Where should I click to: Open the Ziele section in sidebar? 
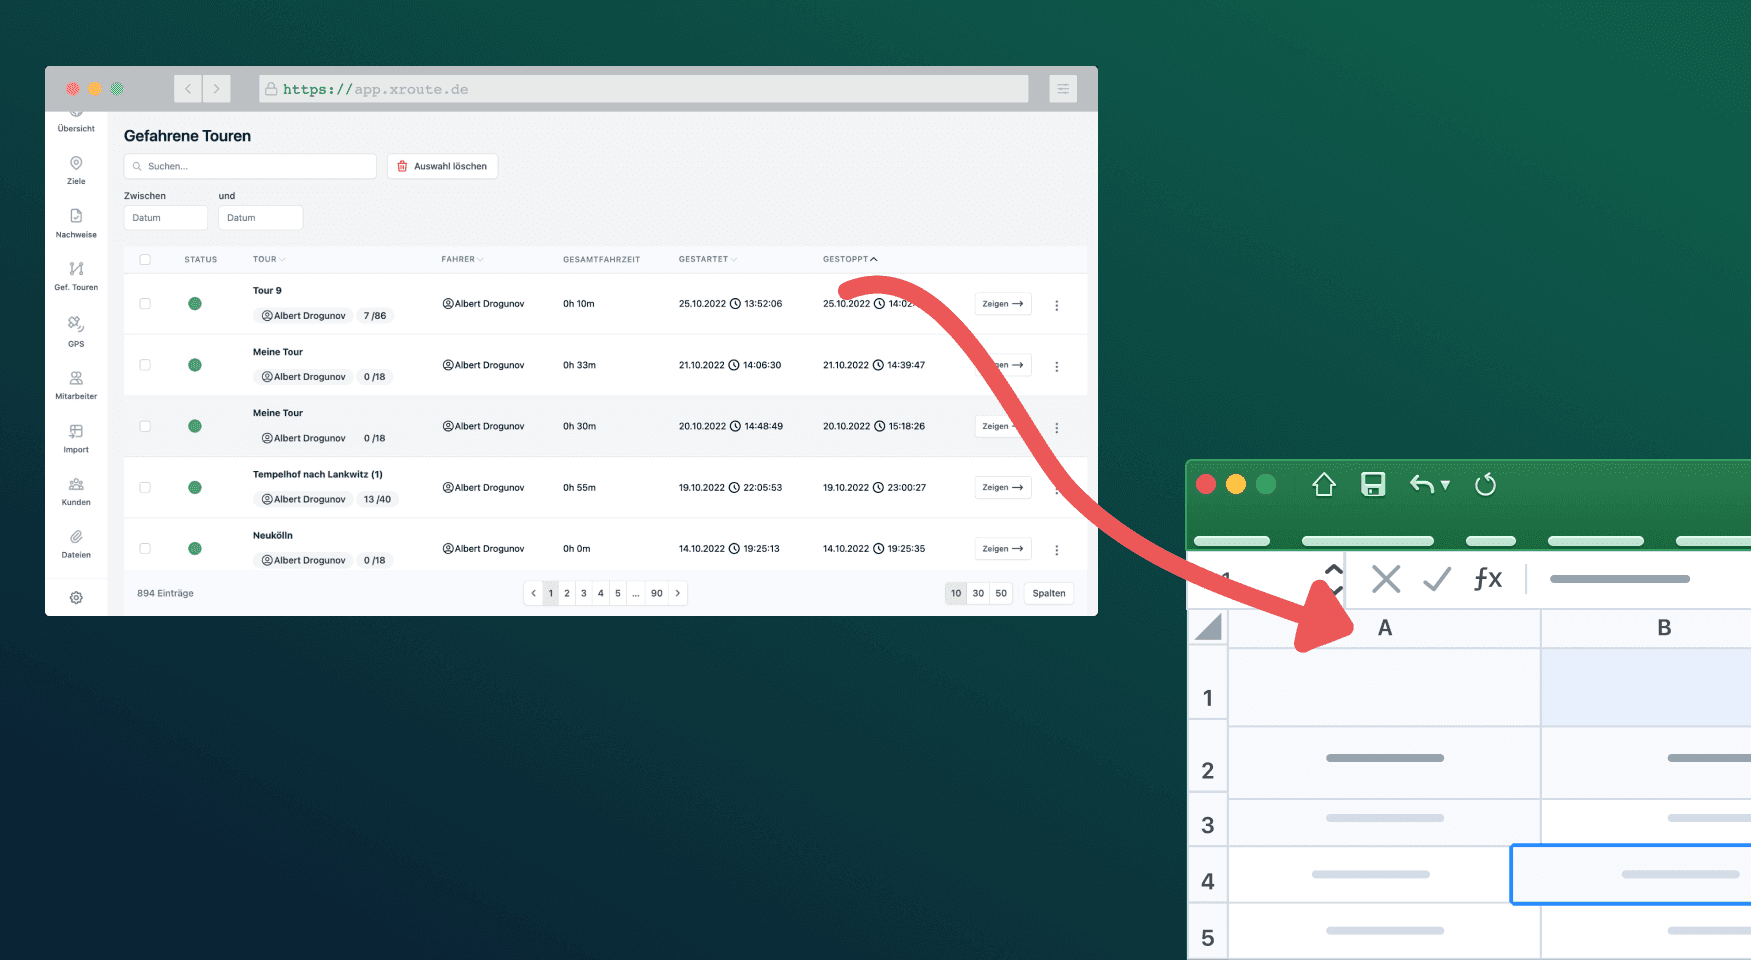click(76, 169)
